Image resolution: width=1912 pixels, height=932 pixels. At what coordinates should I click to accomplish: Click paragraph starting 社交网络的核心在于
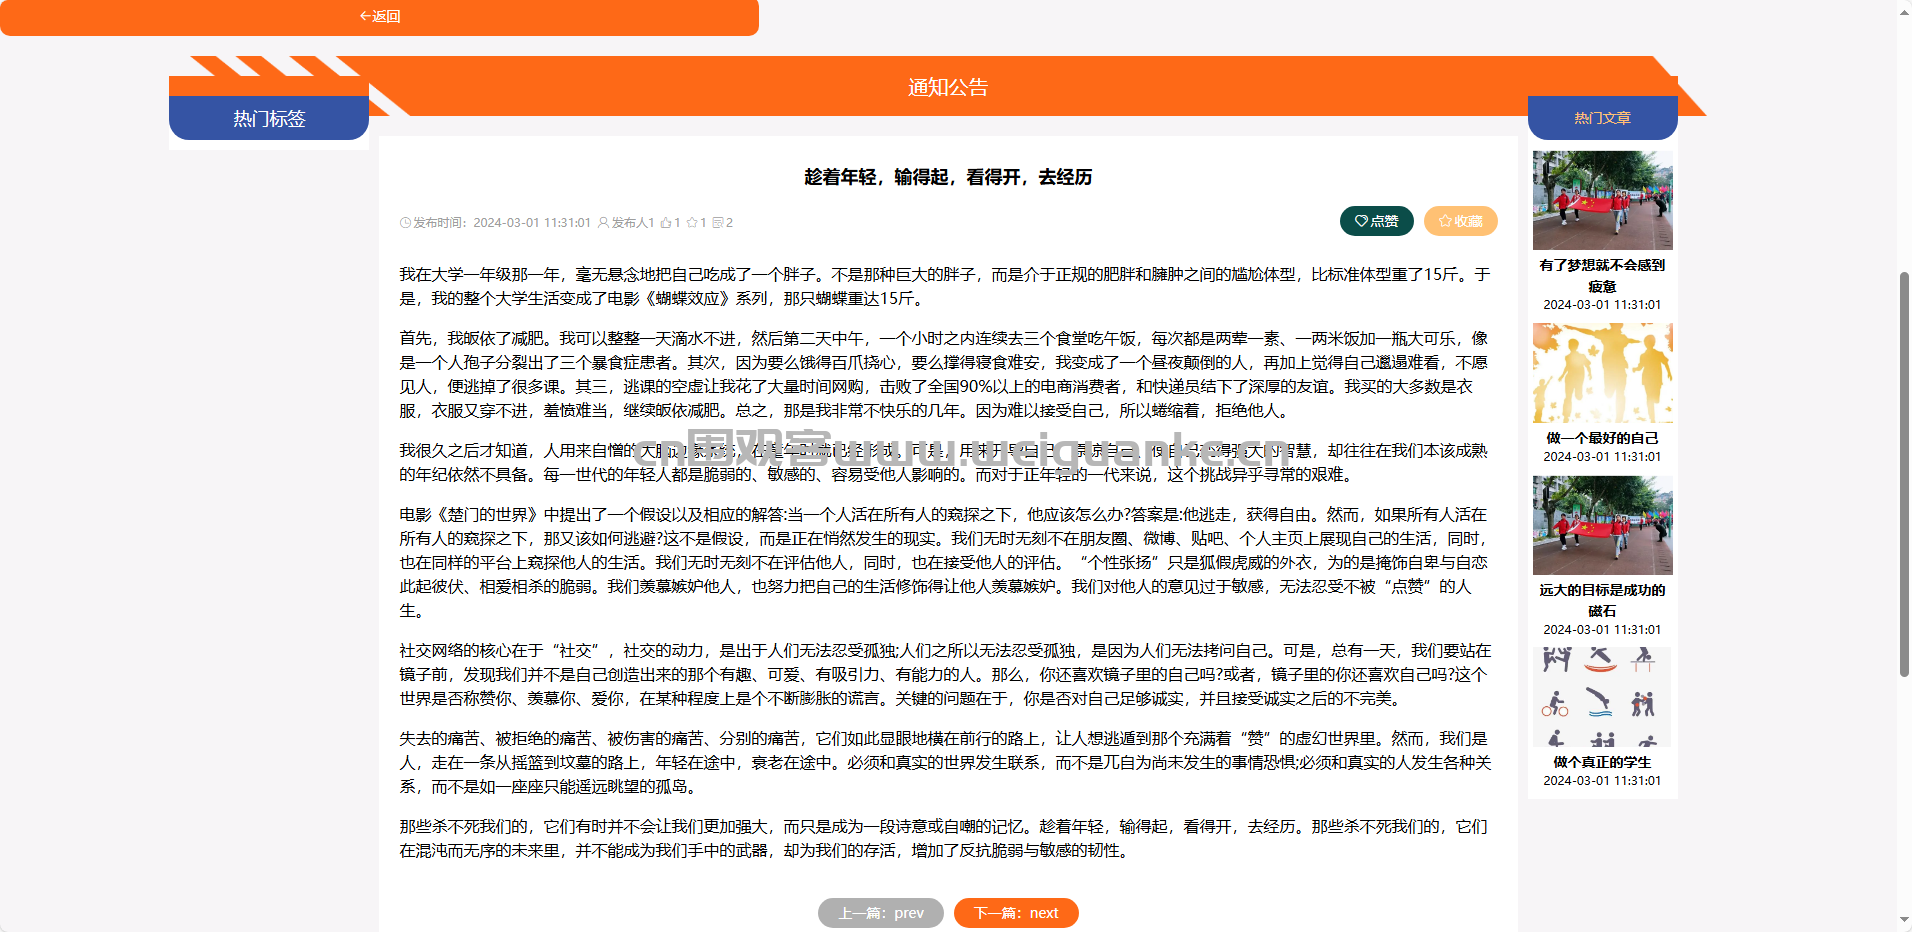[x=945, y=674]
